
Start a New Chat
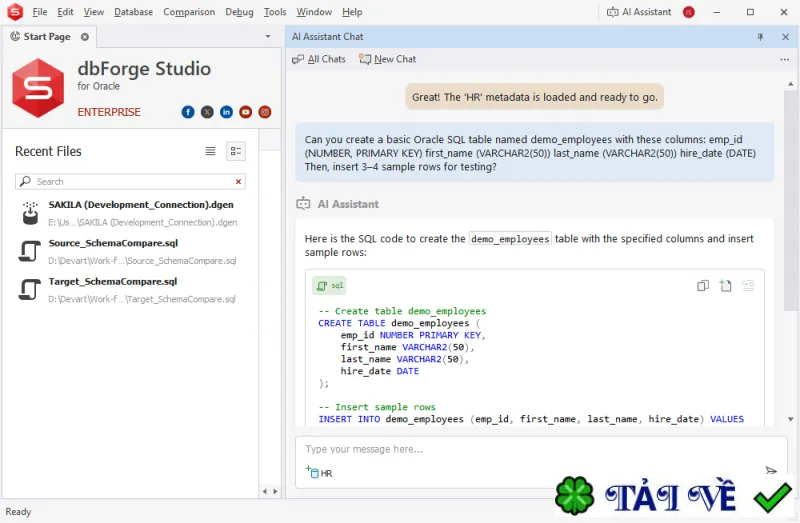[x=387, y=59]
